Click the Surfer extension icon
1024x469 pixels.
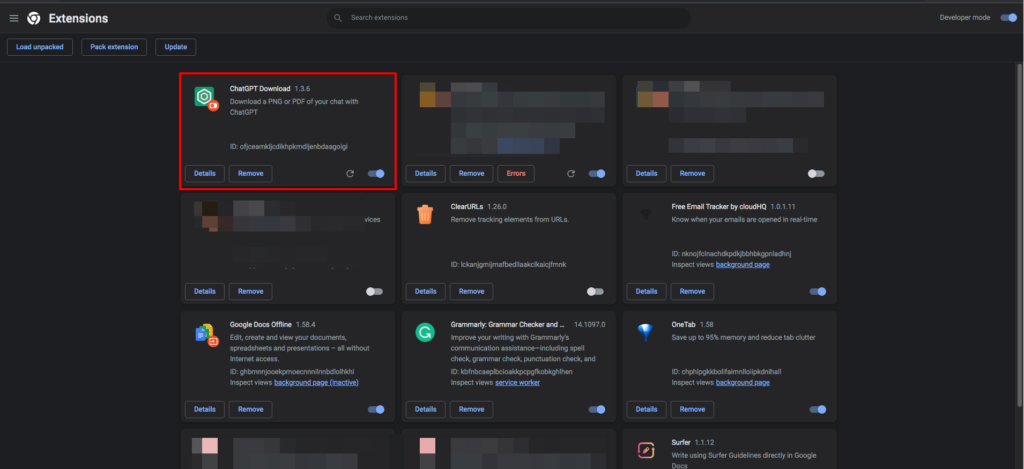coord(645,451)
